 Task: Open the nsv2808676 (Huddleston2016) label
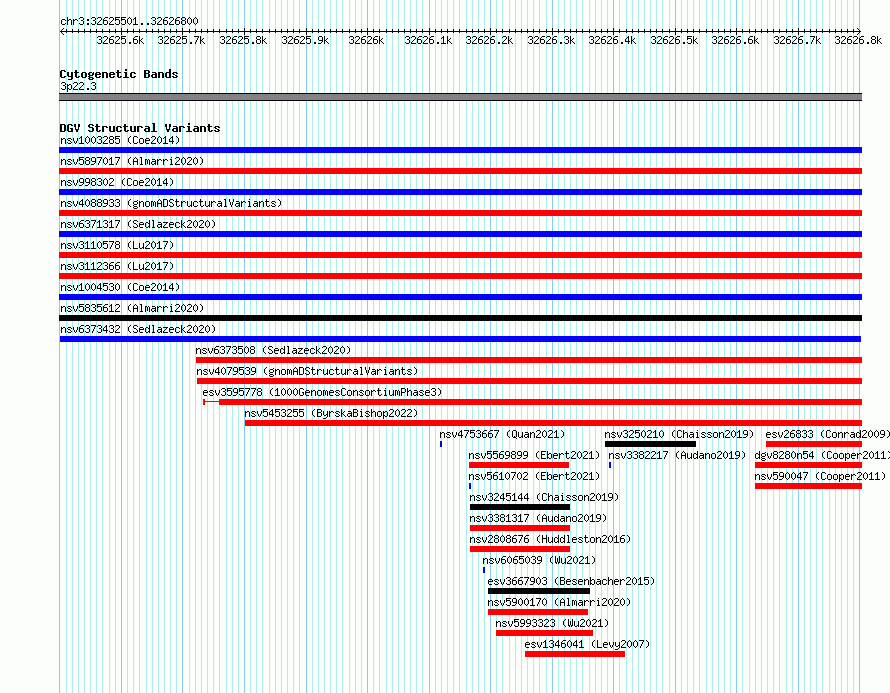click(x=550, y=539)
